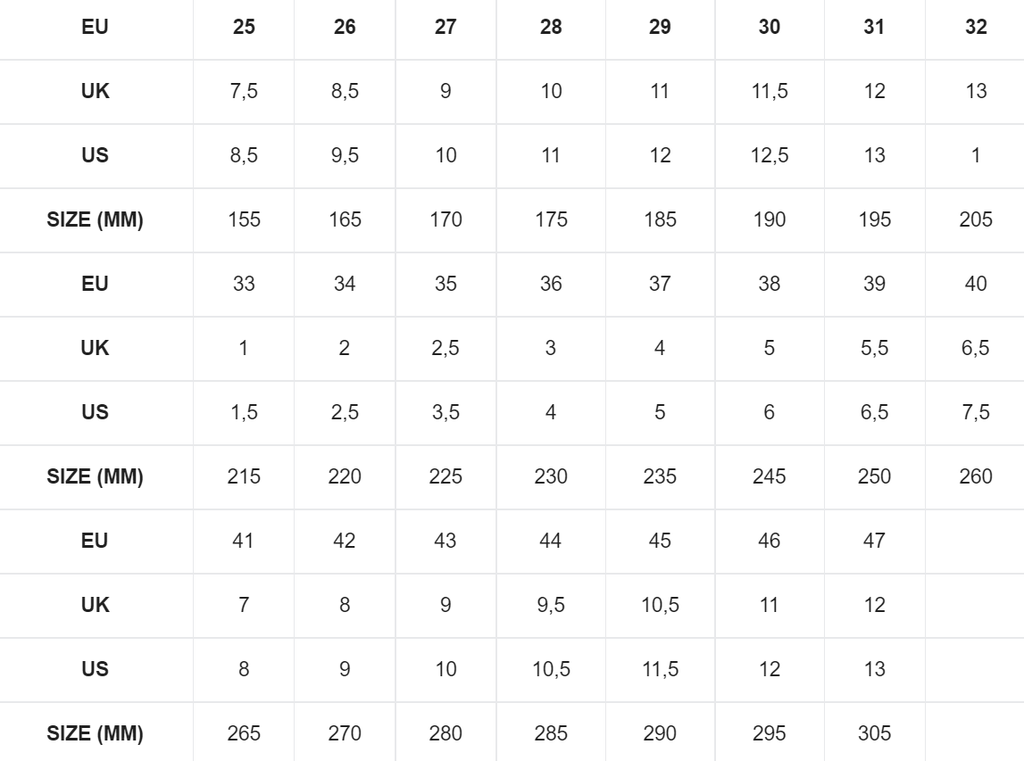This screenshot has width=1024, height=761.
Task: Click the EU size 25 header cell
Action: (244, 27)
